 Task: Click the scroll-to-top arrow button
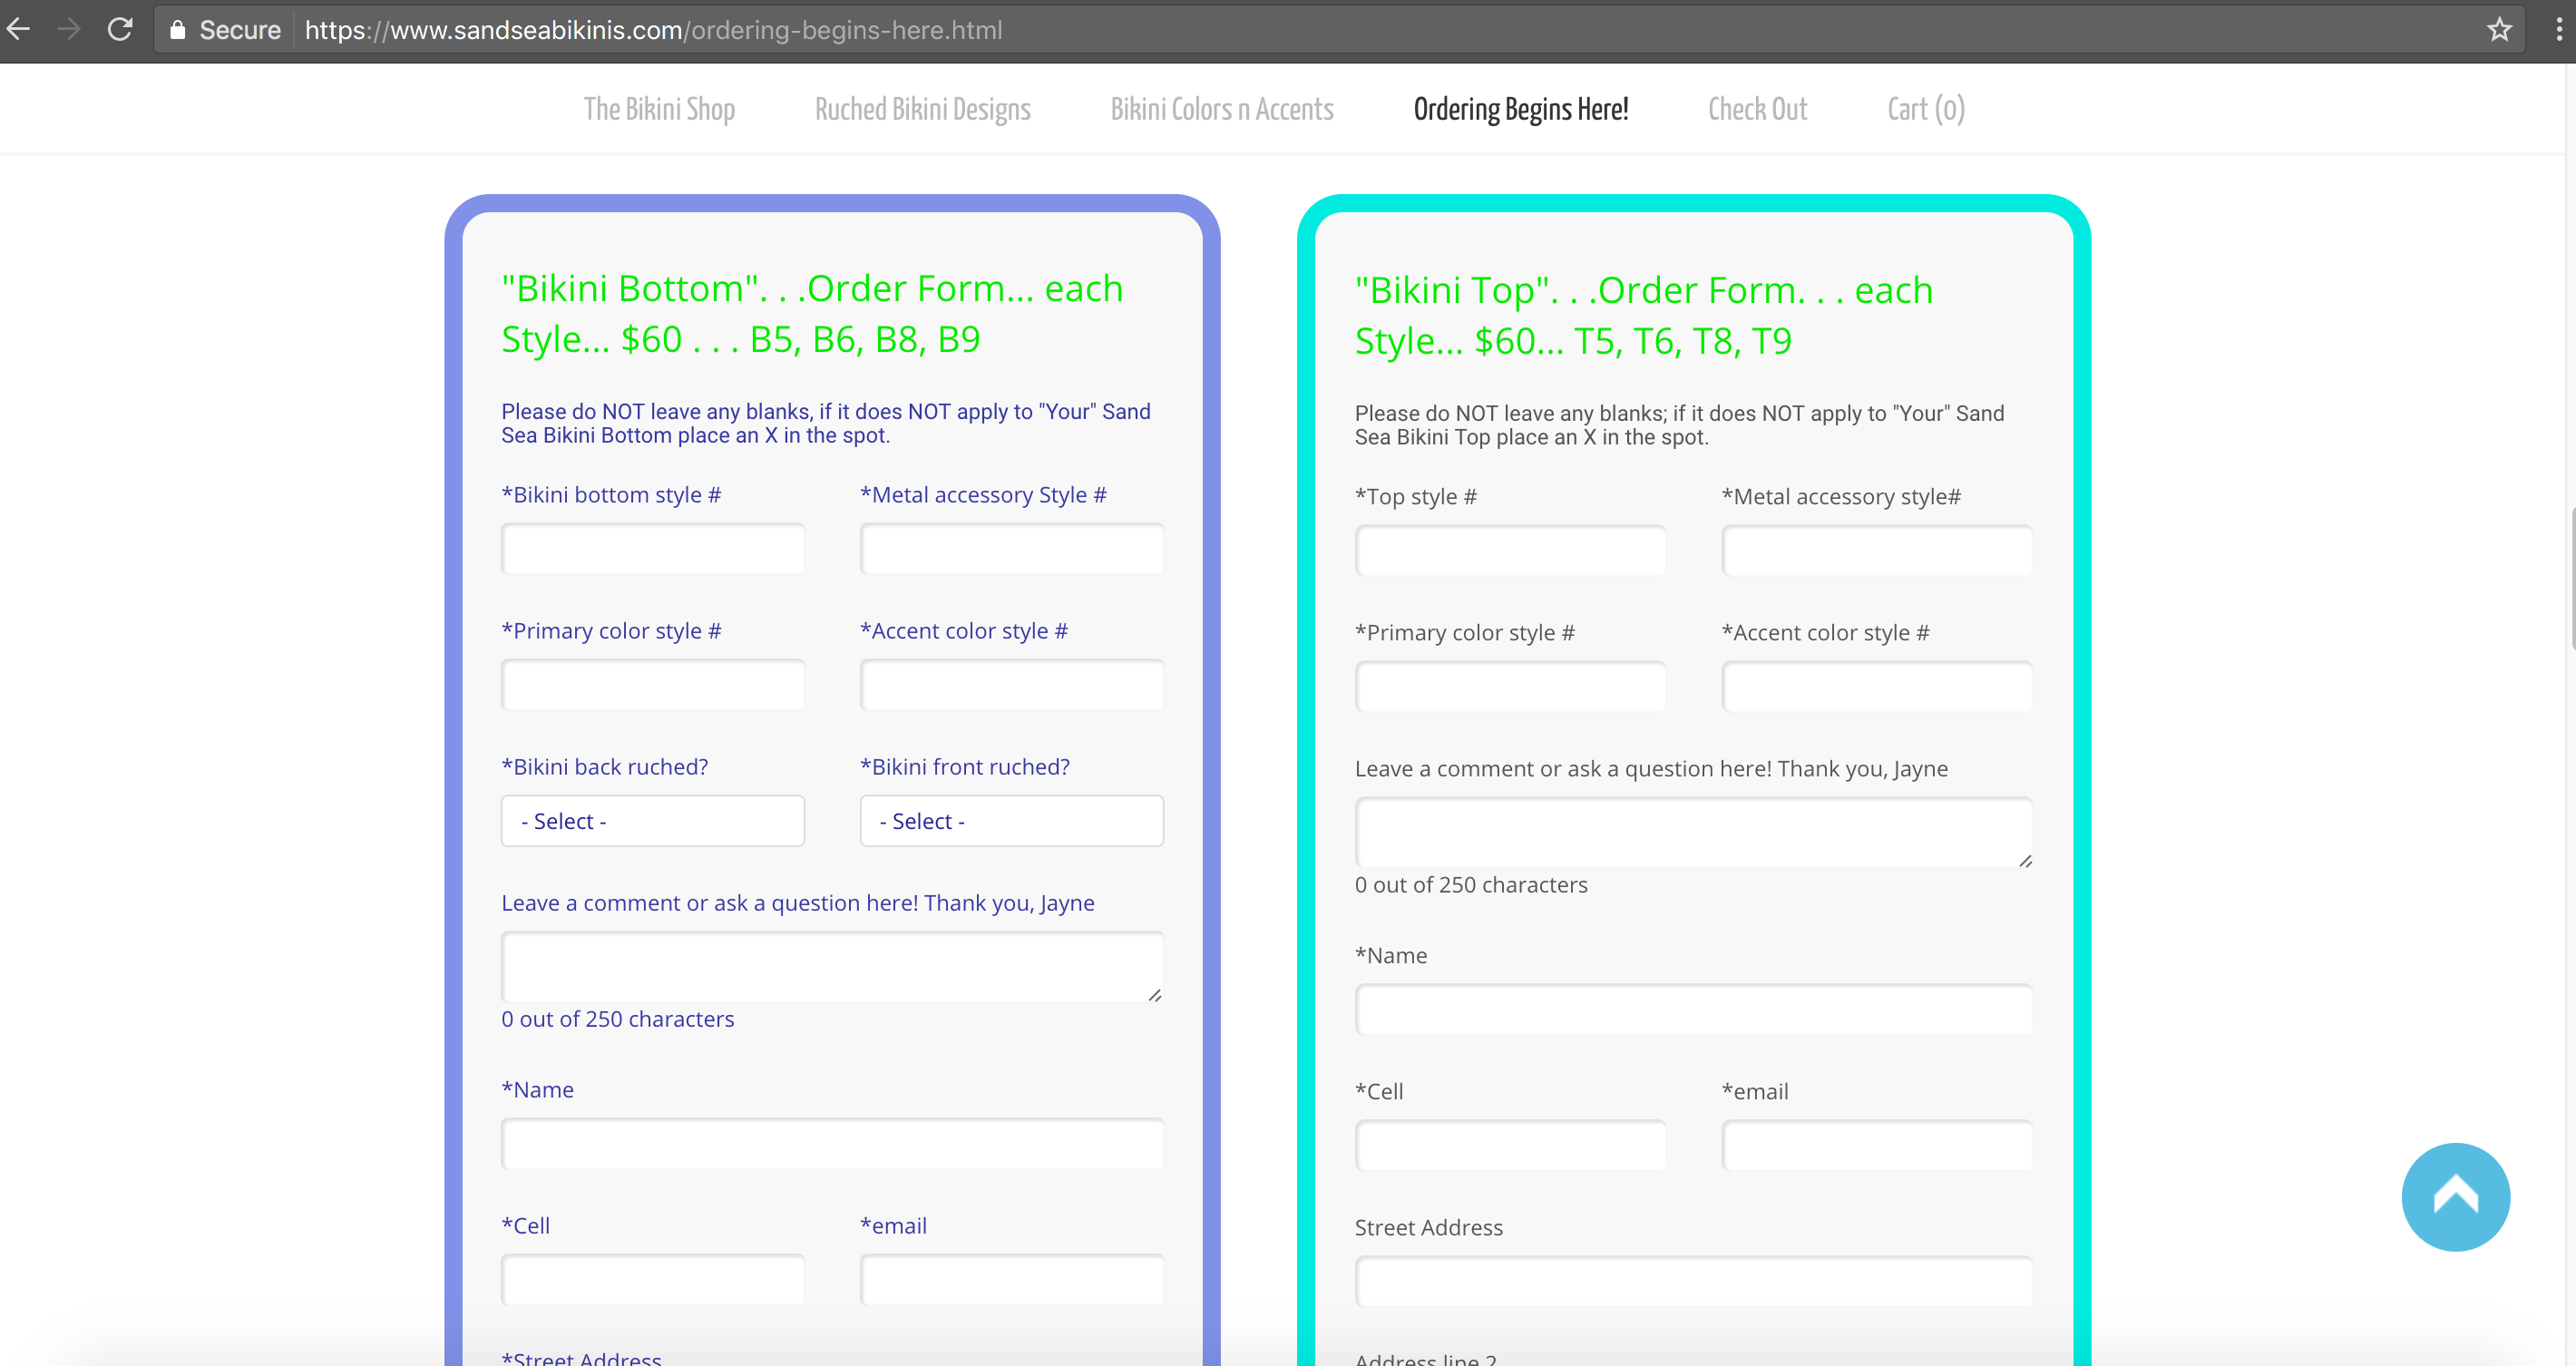[2455, 1196]
